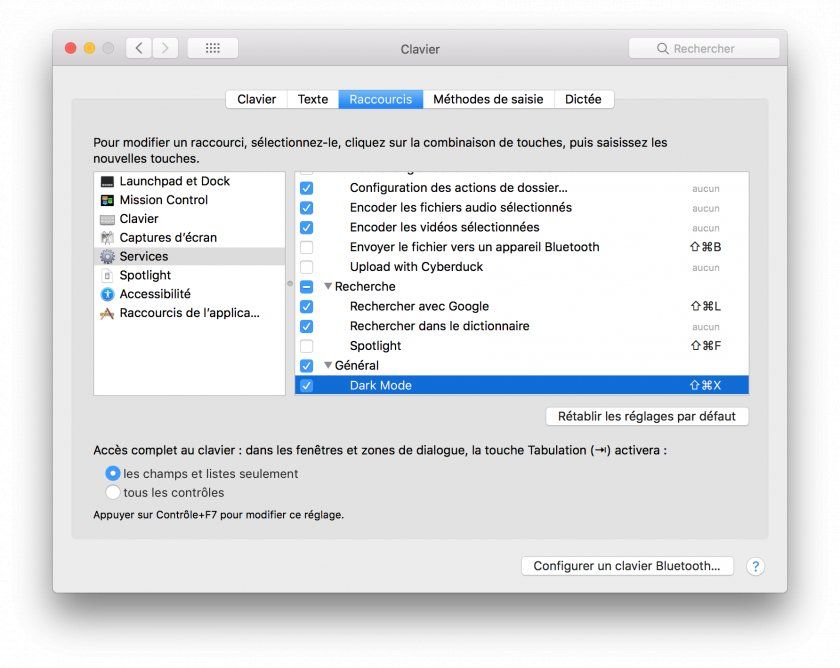Open help with question mark button
The height and width of the screenshot is (668, 840).
click(x=756, y=566)
